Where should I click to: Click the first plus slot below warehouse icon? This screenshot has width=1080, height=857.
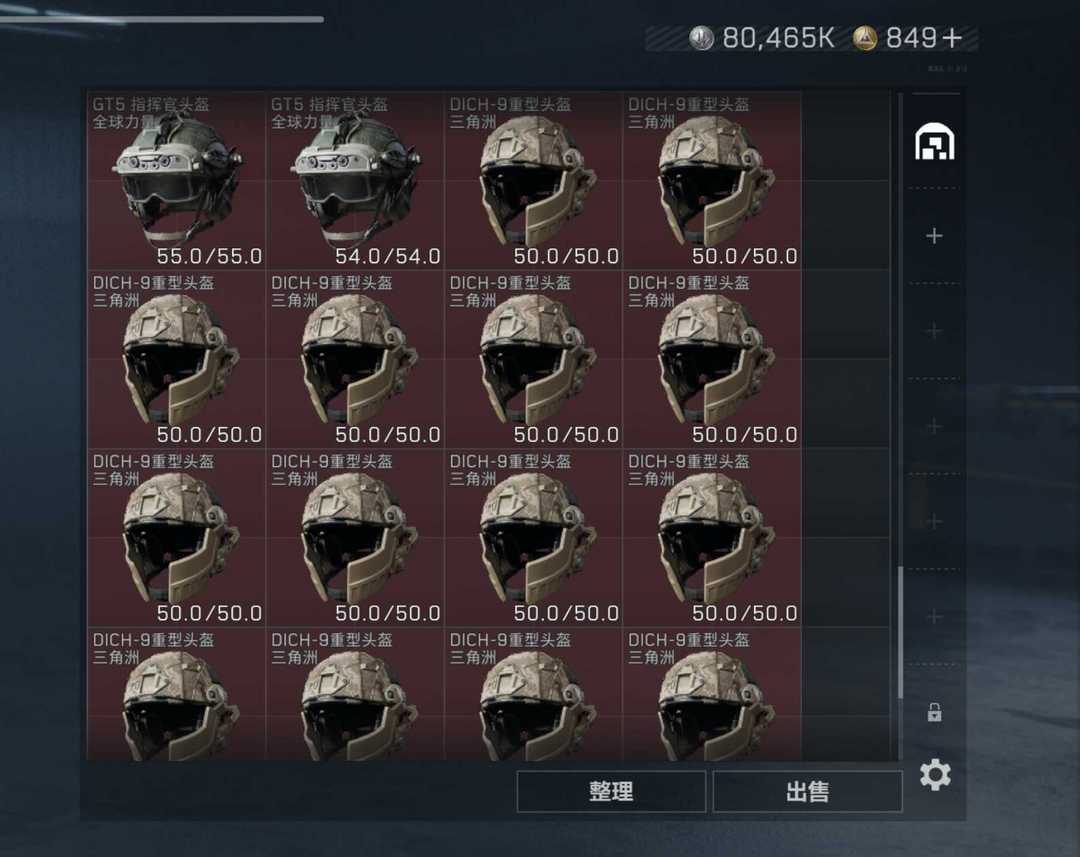[x=934, y=236]
